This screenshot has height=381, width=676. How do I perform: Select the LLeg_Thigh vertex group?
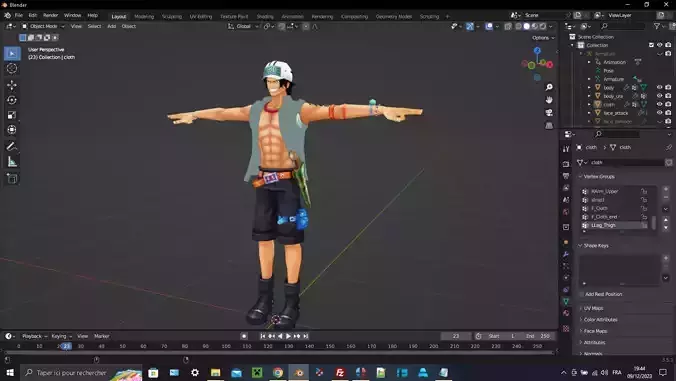click(x=614, y=225)
